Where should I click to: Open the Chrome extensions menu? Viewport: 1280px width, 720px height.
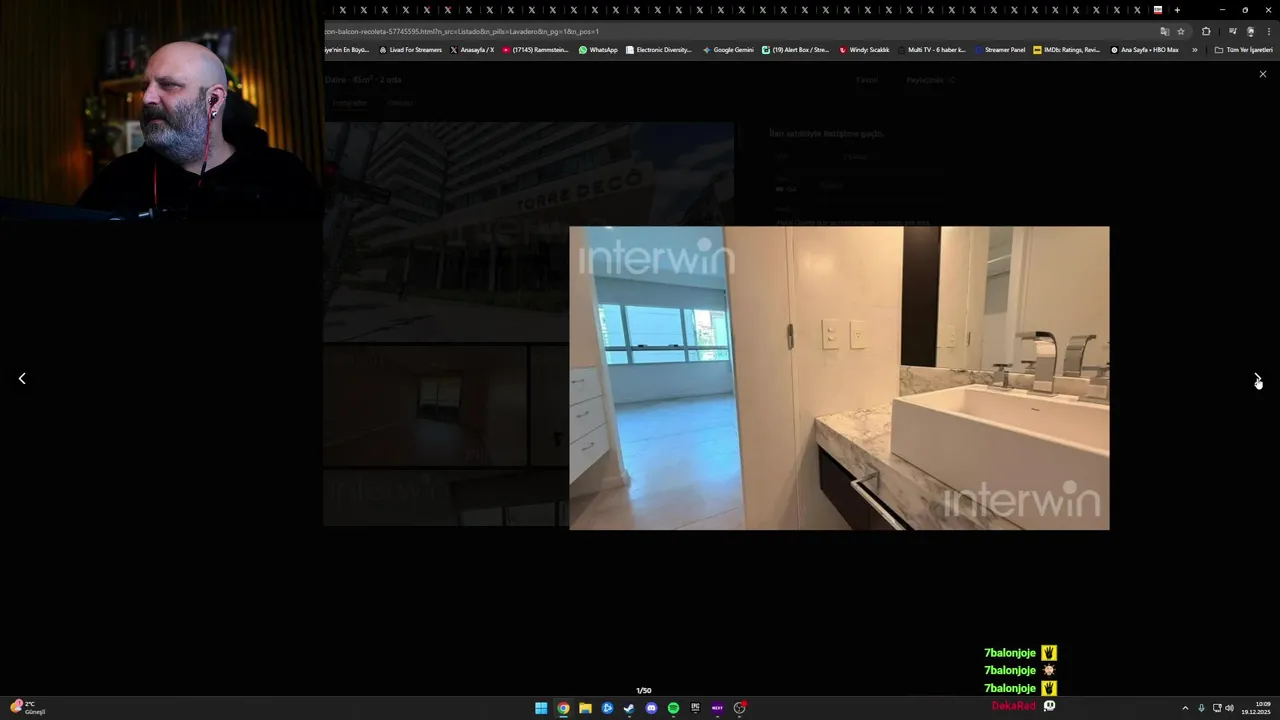pyautogui.click(x=1206, y=31)
